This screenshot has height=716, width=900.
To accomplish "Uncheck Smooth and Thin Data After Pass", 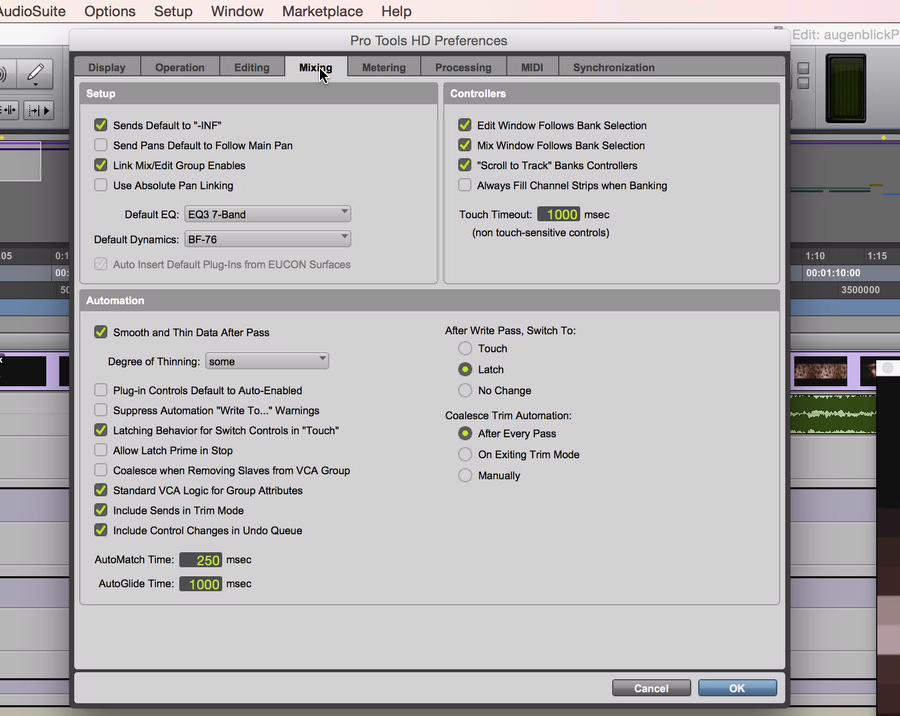I will coord(100,333).
